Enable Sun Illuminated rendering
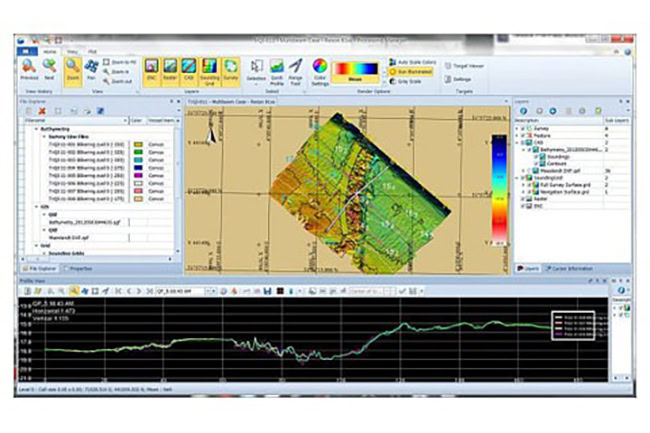Image resolution: width=650 pixels, height=433 pixels. (411, 72)
